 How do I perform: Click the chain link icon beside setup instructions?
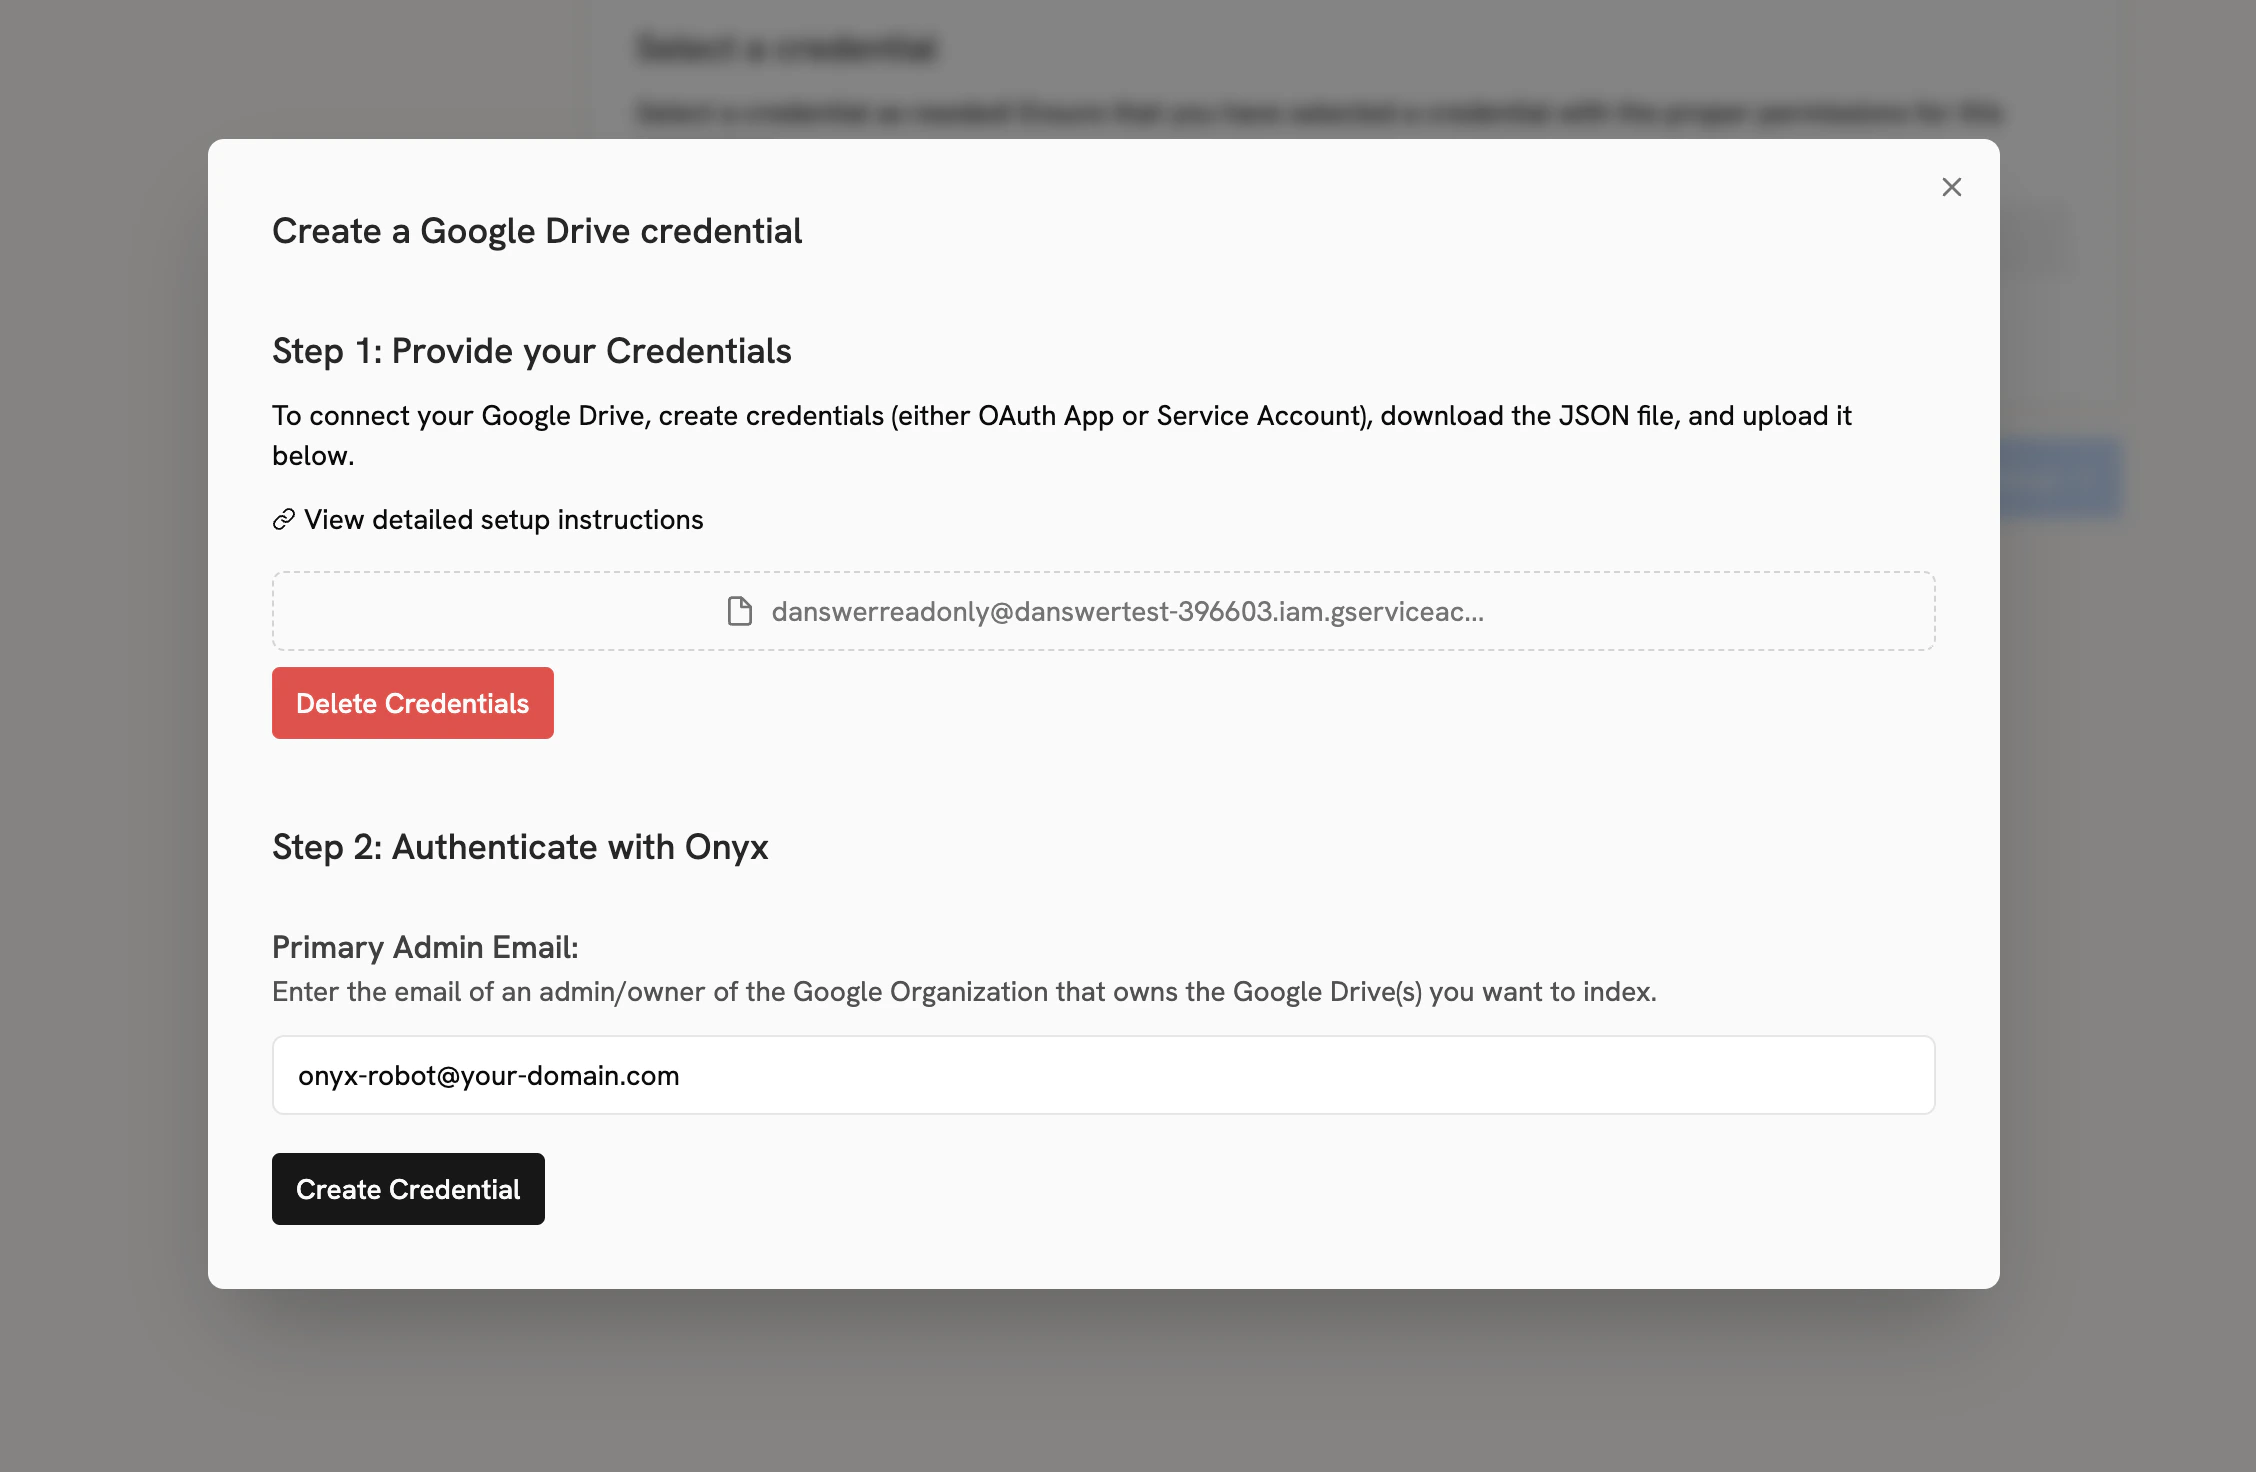pos(282,519)
